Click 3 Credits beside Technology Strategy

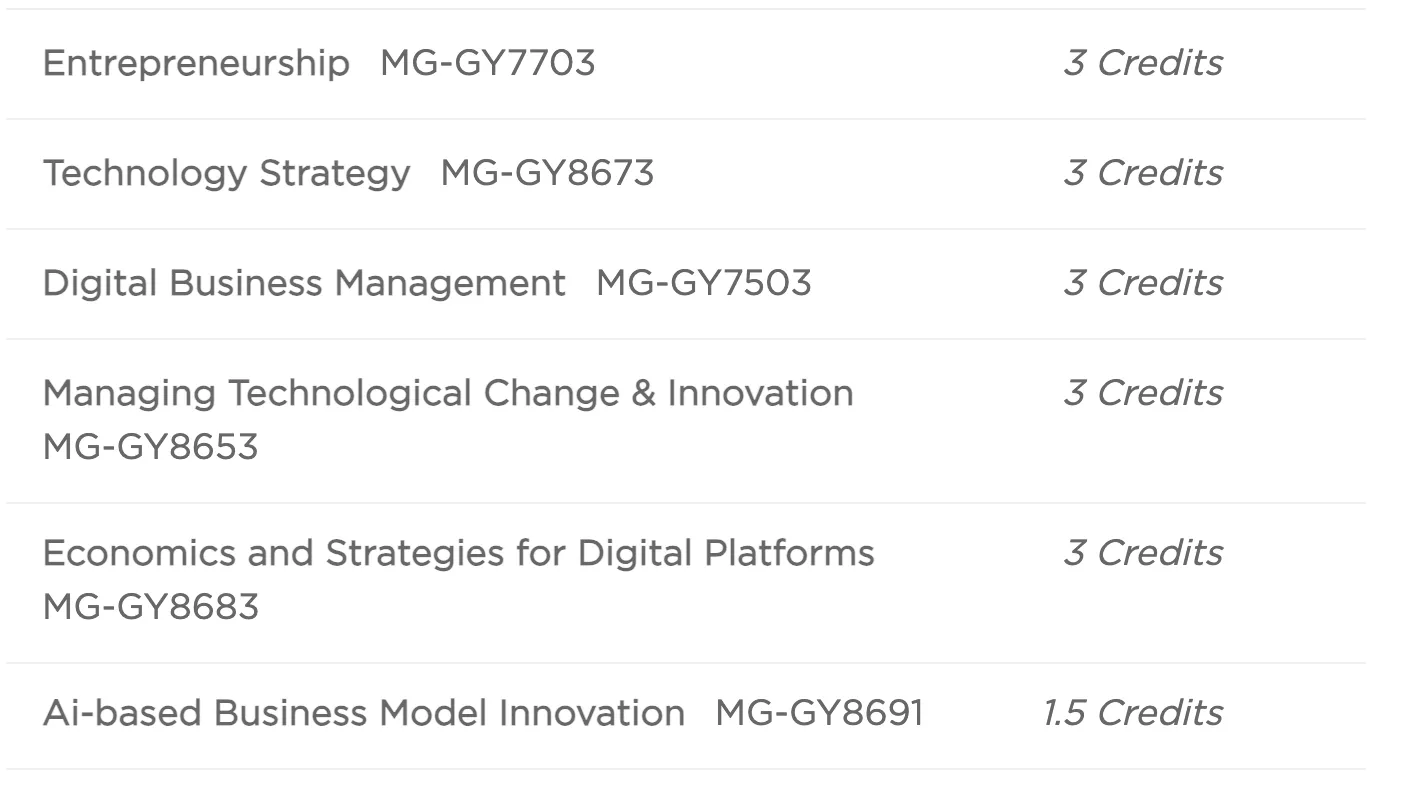click(x=1142, y=174)
